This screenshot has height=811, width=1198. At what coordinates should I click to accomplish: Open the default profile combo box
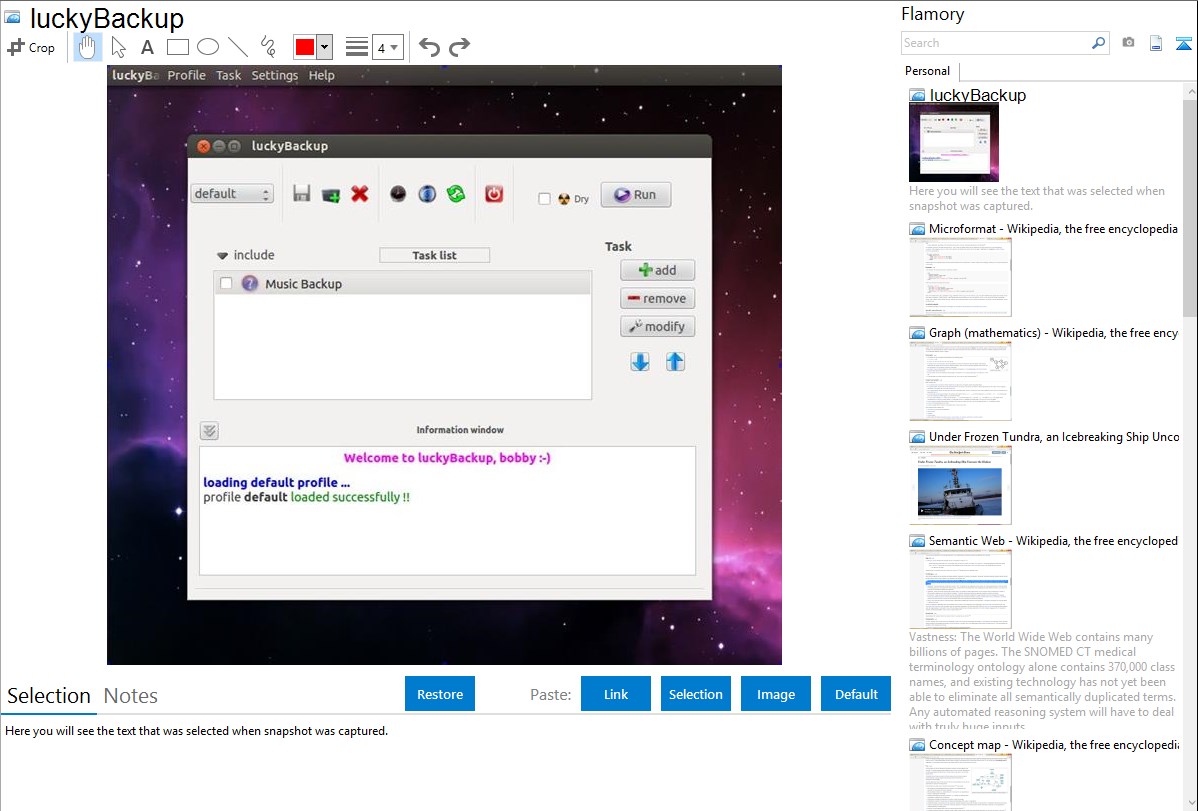coord(232,194)
